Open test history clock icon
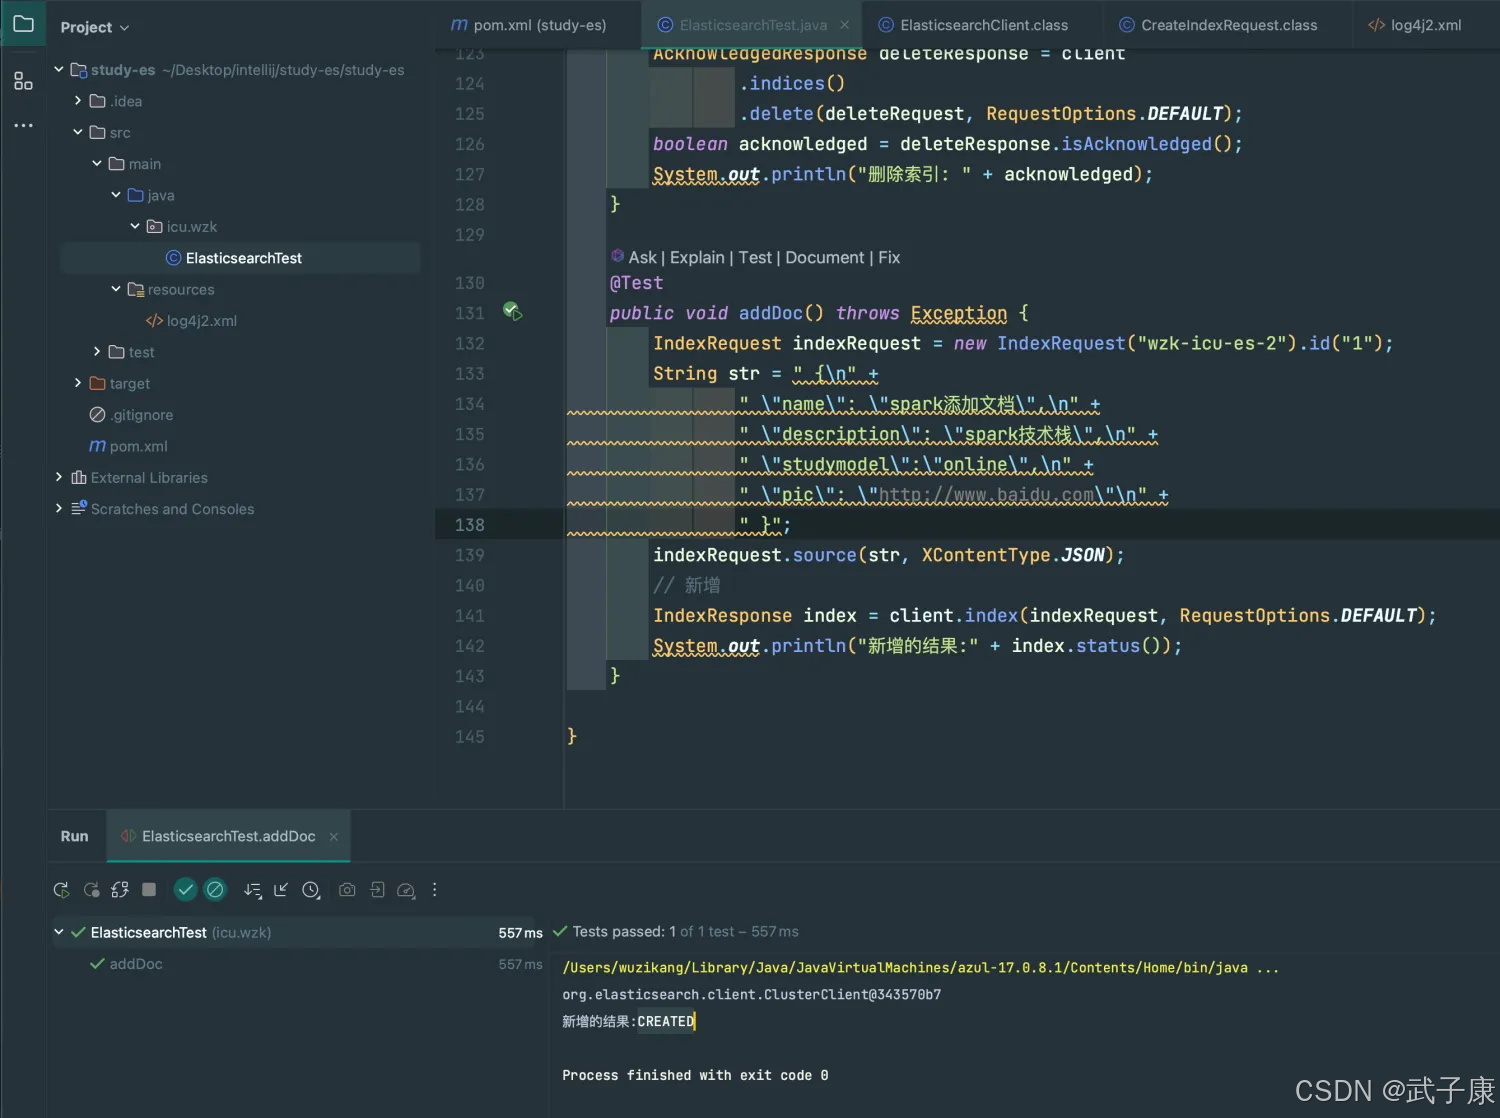 [x=311, y=890]
